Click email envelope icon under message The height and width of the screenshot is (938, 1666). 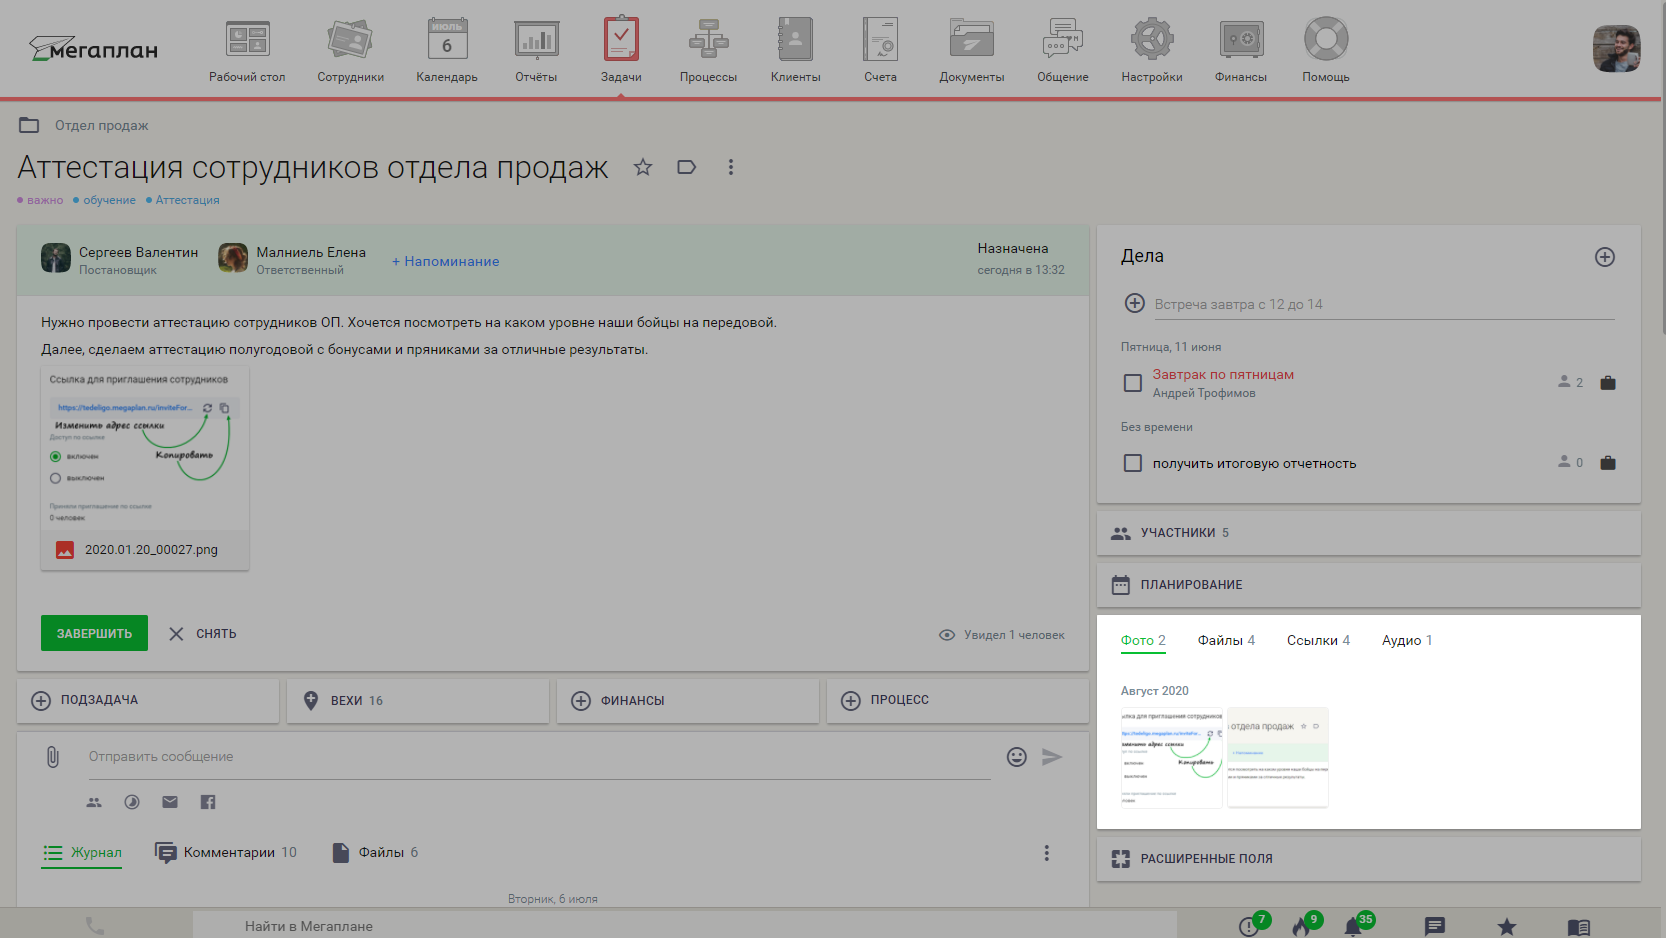tap(170, 802)
